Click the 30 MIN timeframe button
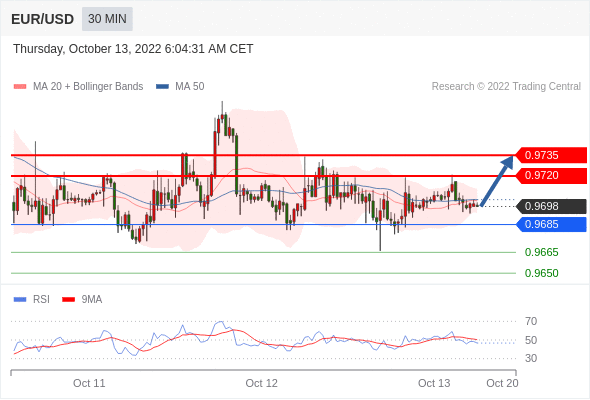 (107, 18)
